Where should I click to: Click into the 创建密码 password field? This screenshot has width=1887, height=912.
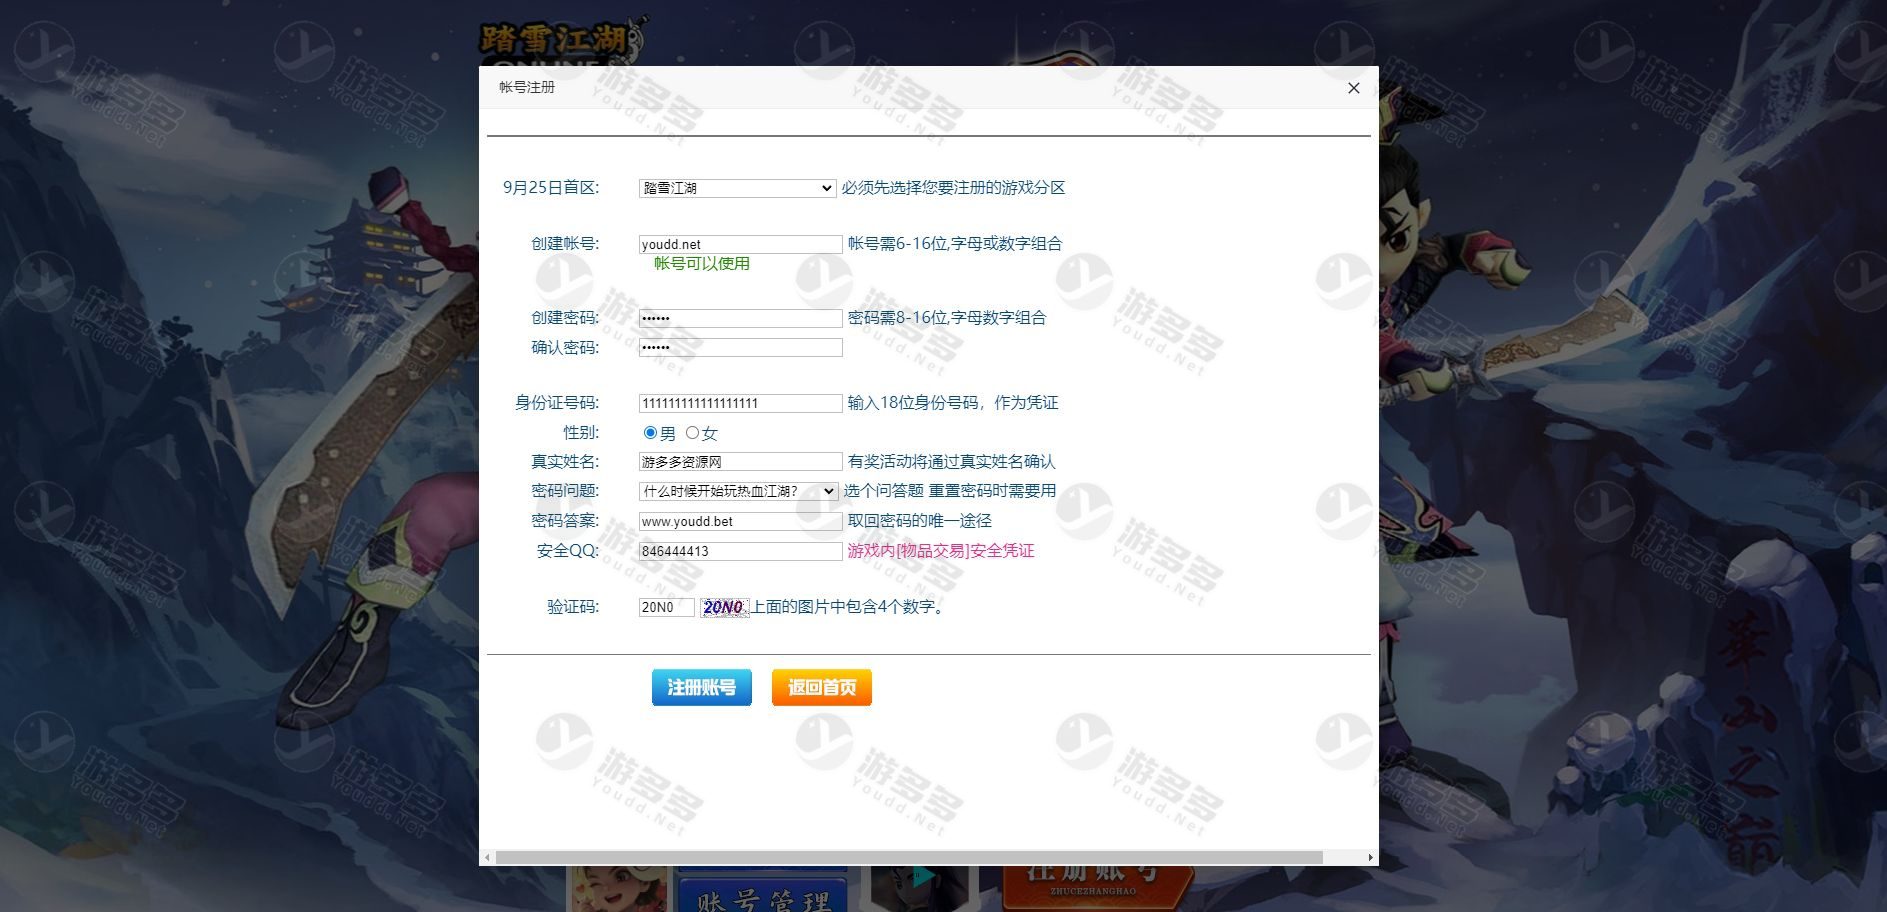coord(740,318)
